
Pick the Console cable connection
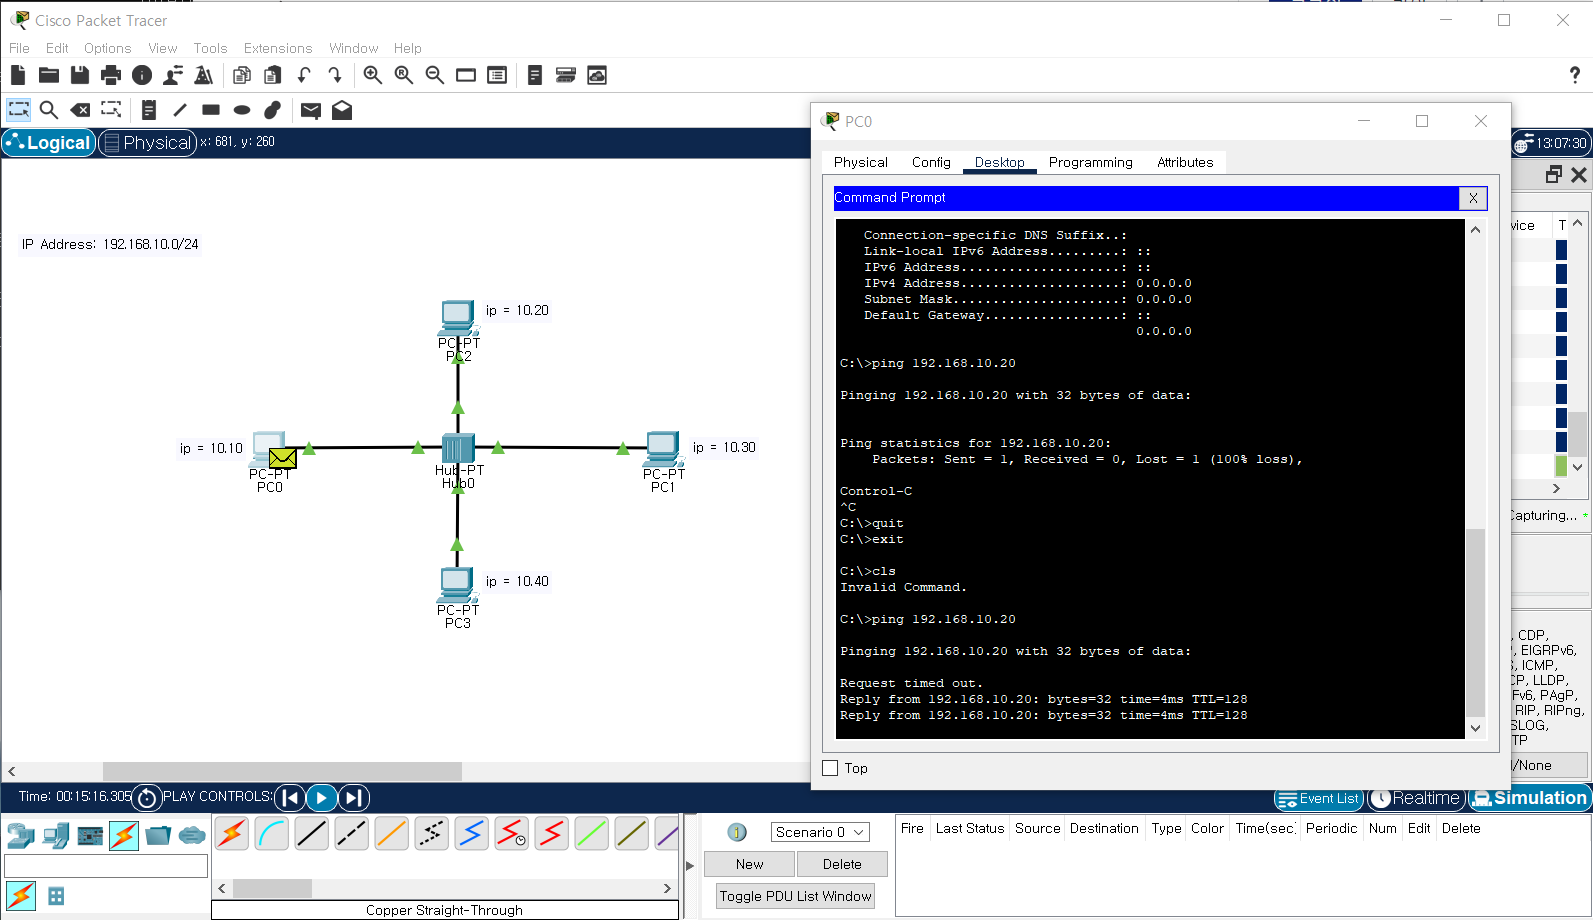[272, 833]
